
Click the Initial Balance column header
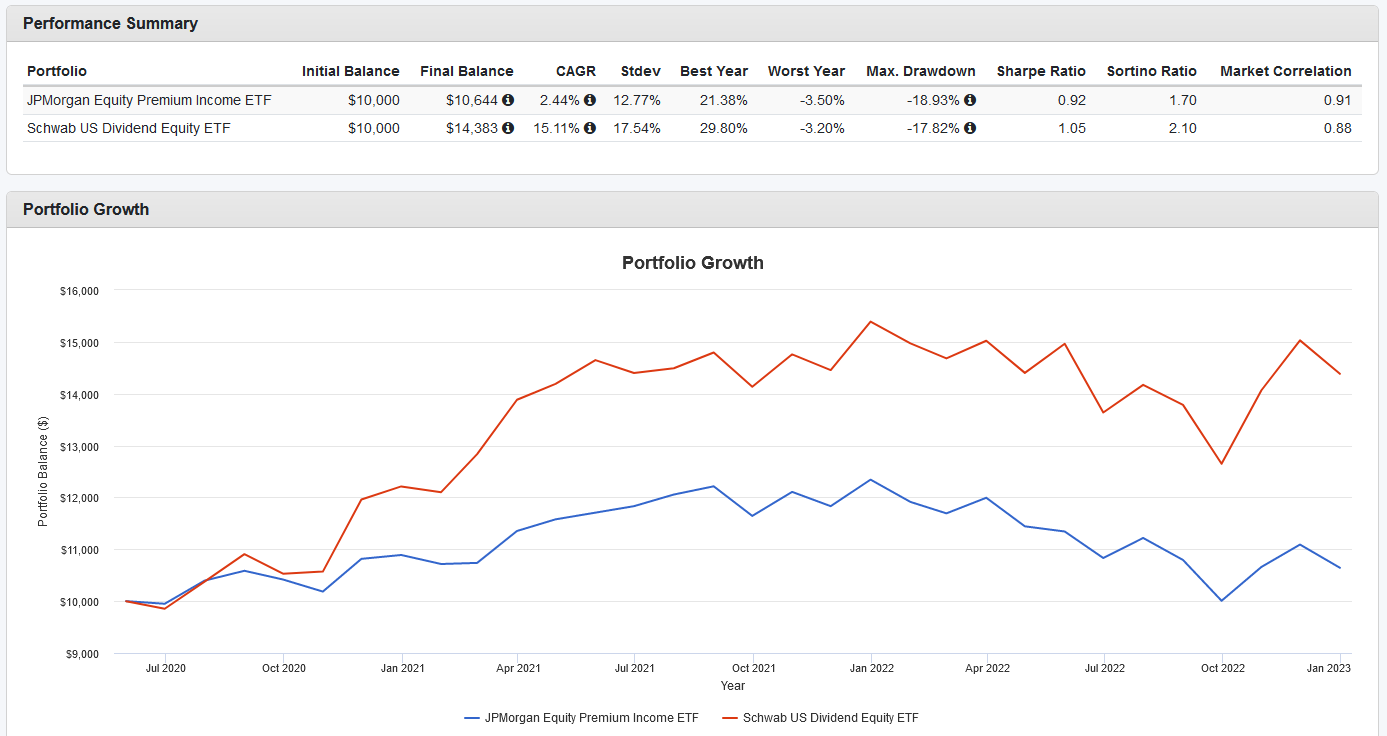click(350, 71)
